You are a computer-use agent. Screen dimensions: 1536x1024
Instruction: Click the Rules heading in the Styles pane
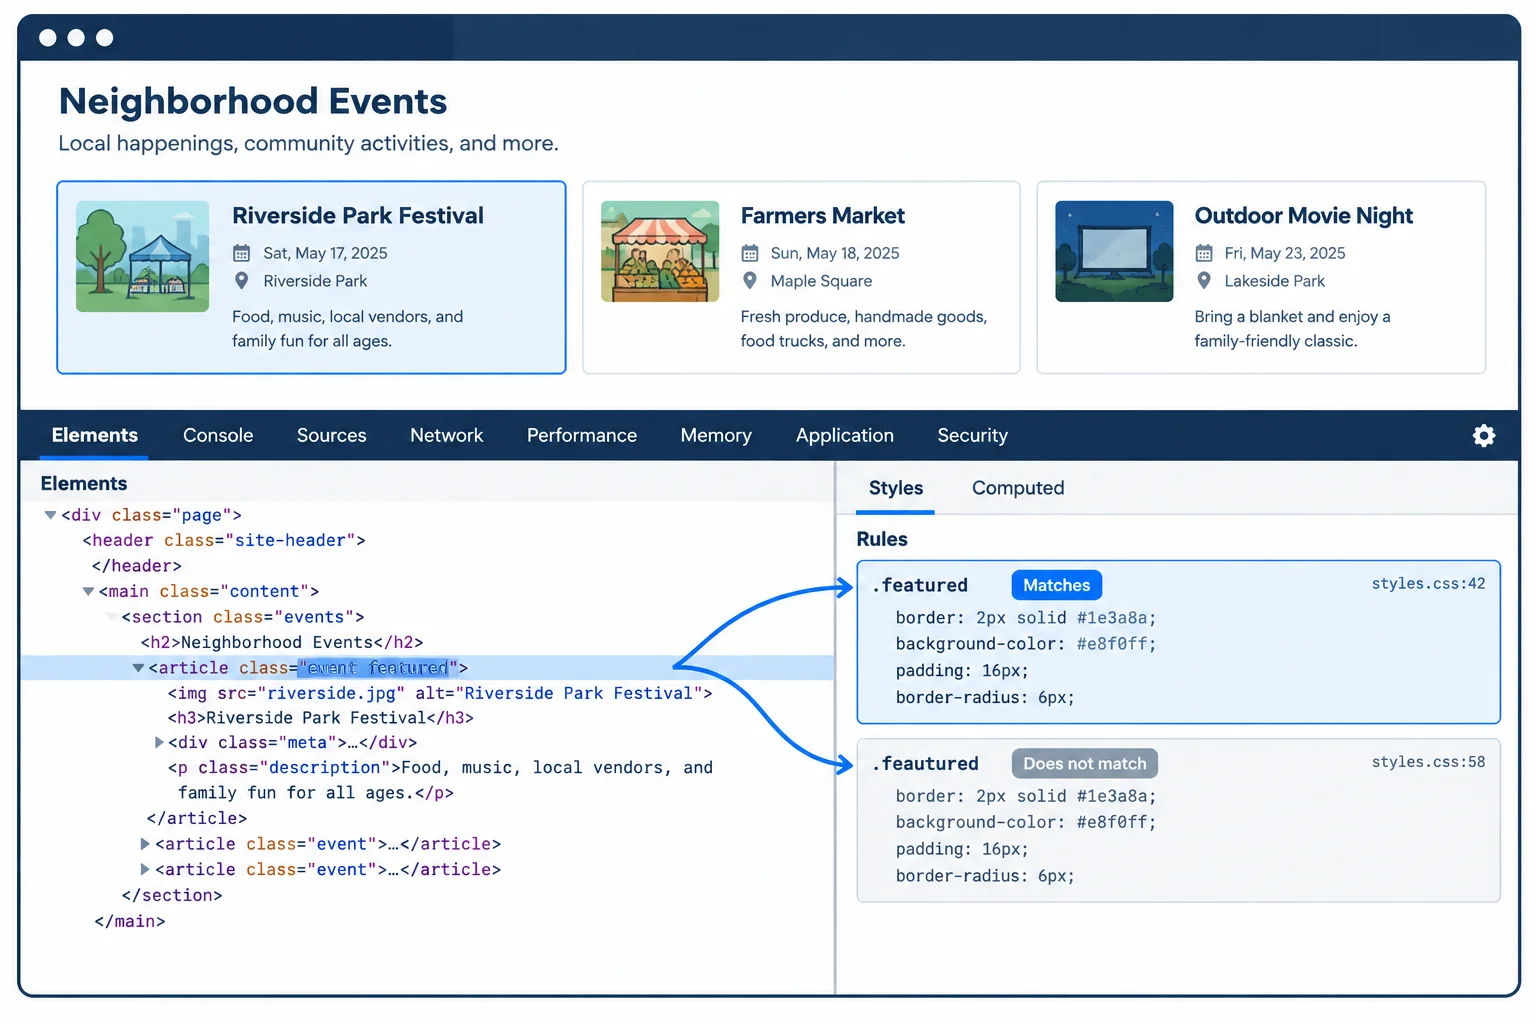(x=882, y=539)
